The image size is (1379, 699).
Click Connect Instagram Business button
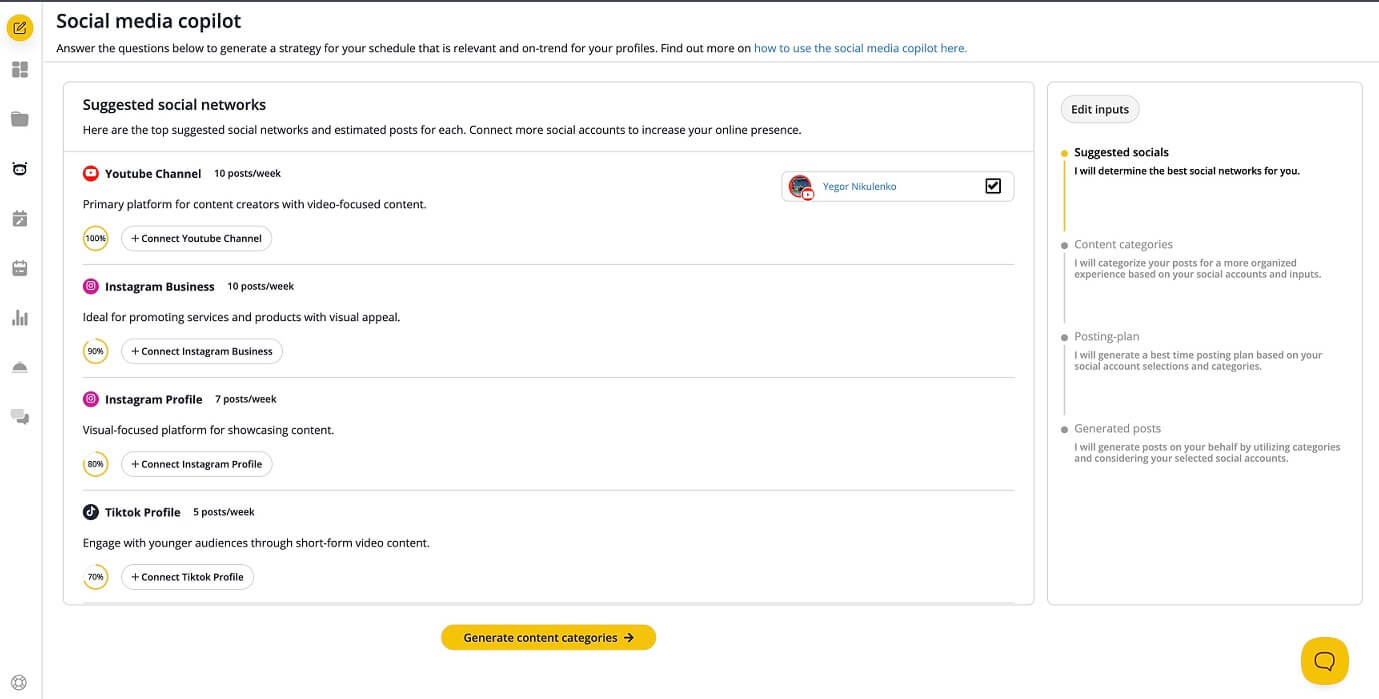(202, 352)
